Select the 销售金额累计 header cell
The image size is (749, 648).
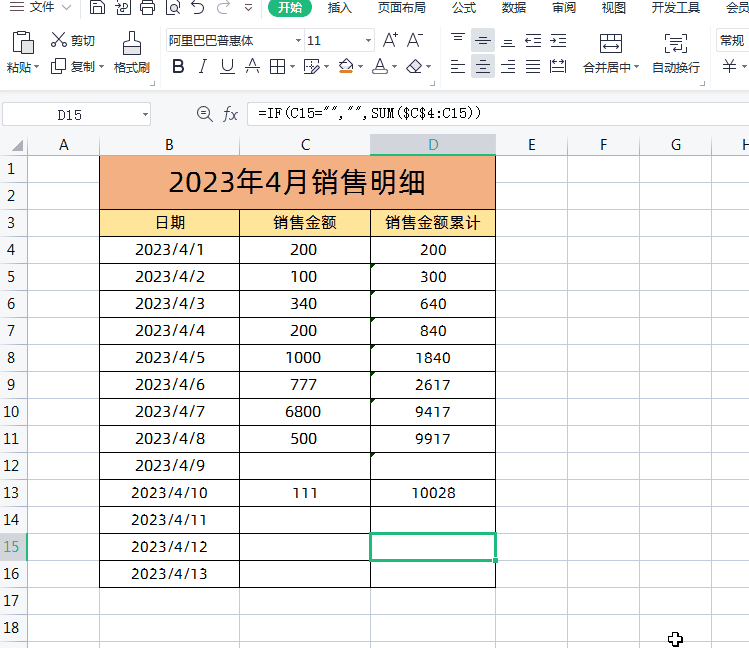pyautogui.click(x=433, y=223)
